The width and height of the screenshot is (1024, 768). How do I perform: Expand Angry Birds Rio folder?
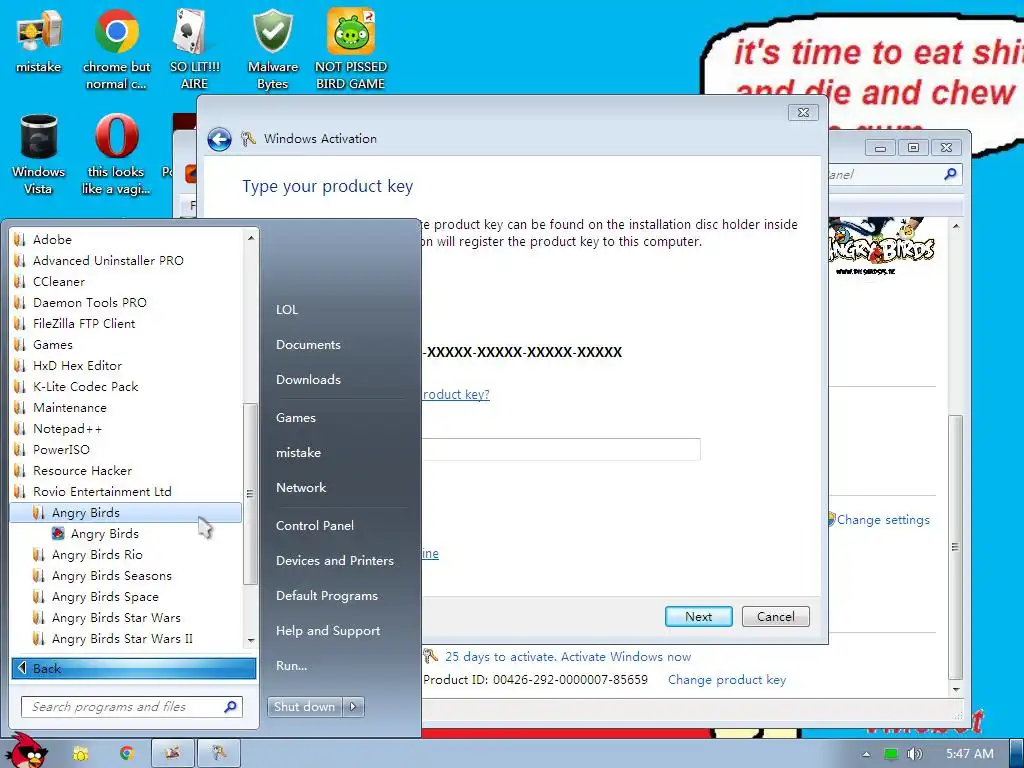pyautogui.click(x=127, y=554)
